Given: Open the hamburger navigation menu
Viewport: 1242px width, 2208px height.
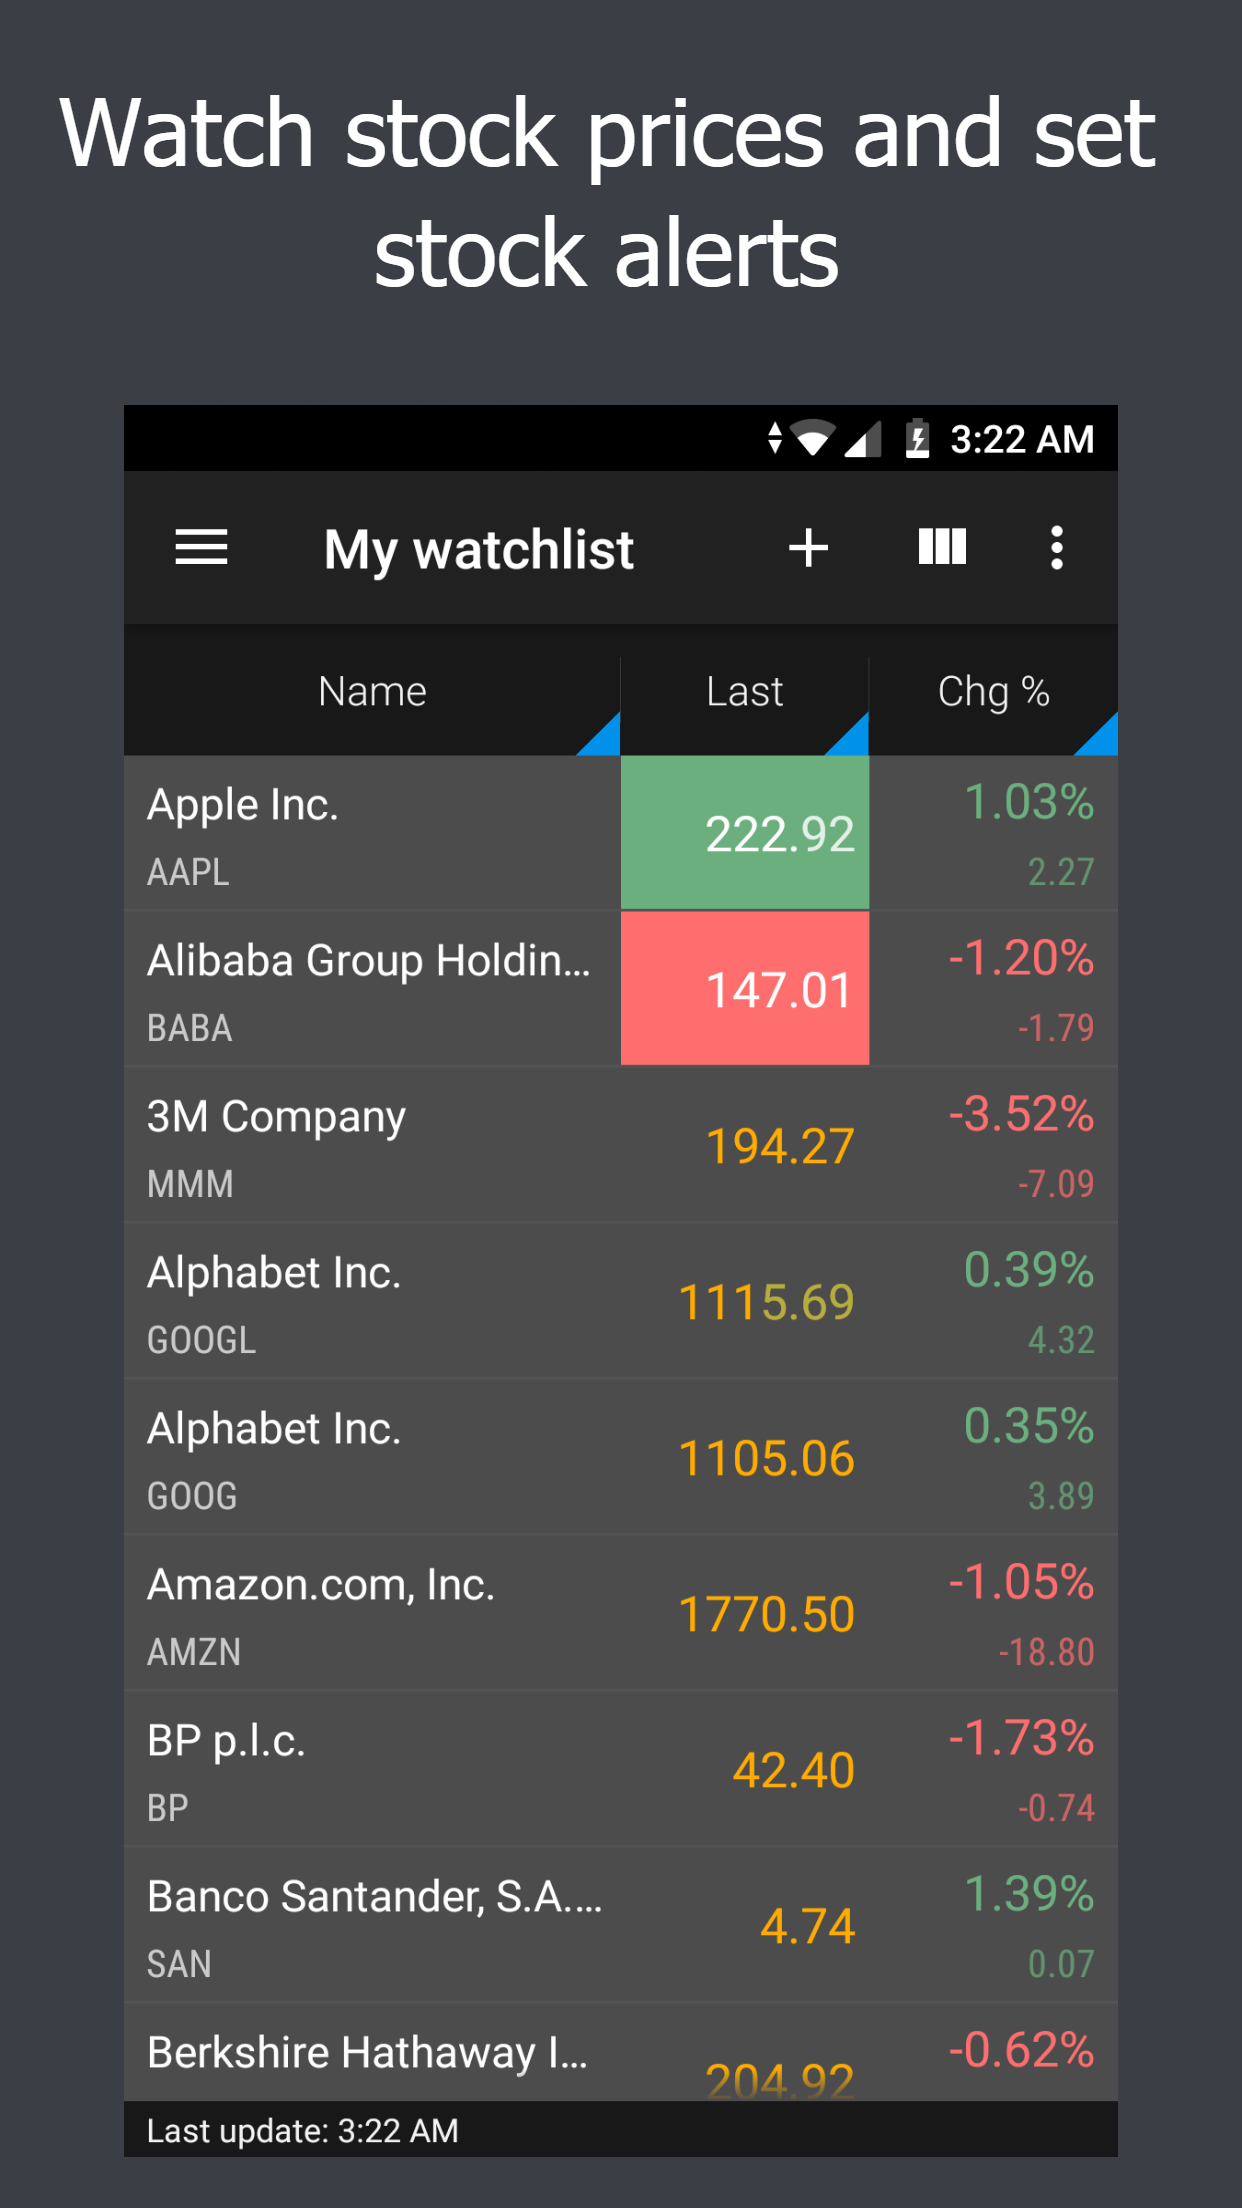Looking at the screenshot, I should pyautogui.click(x=201, y=548).
